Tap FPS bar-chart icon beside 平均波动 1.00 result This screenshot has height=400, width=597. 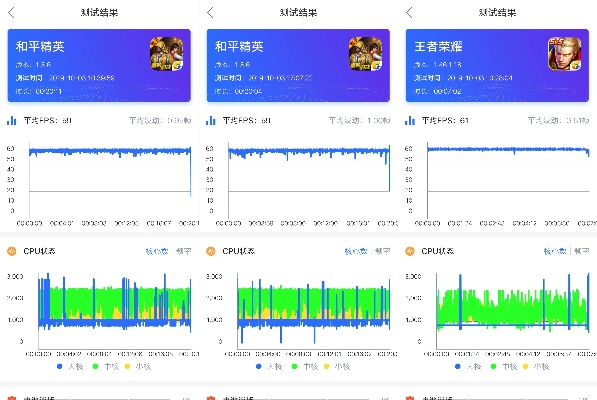point(211,121)
